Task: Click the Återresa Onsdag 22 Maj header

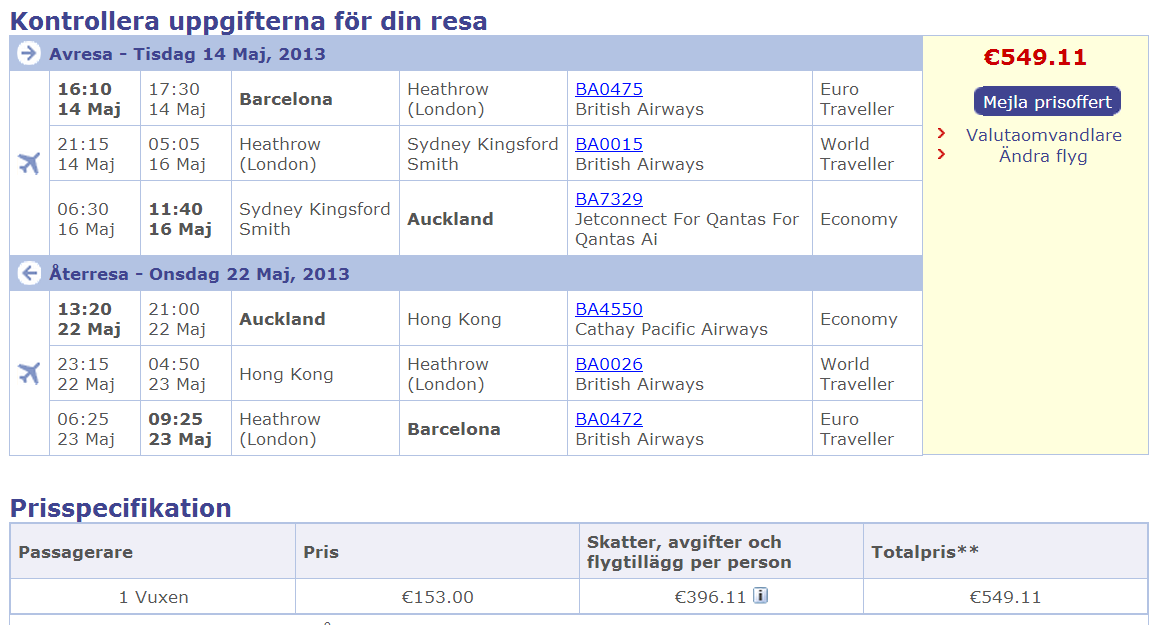Action: [x=199, y=274]
